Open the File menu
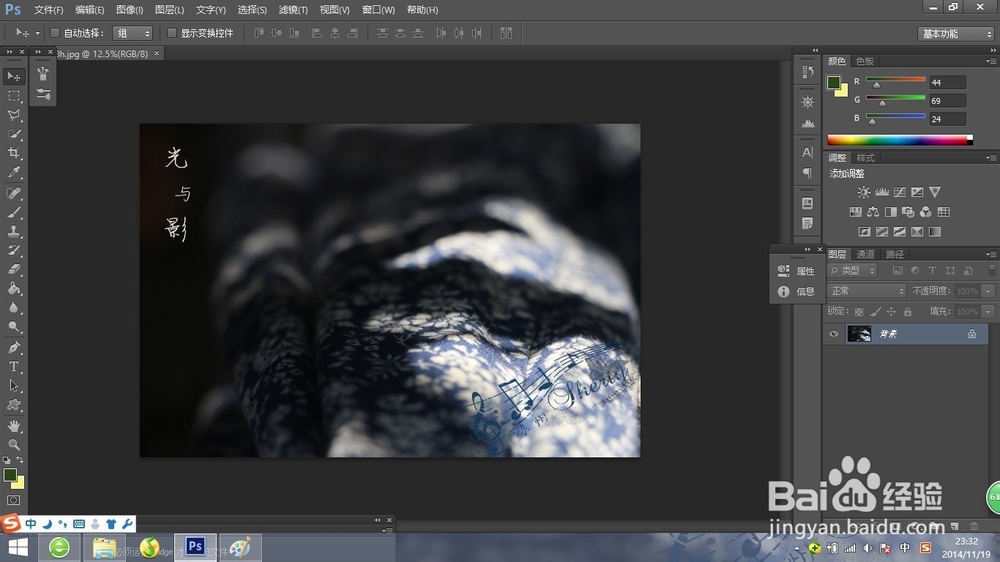1000x562 pixels. tap(48, 10)
